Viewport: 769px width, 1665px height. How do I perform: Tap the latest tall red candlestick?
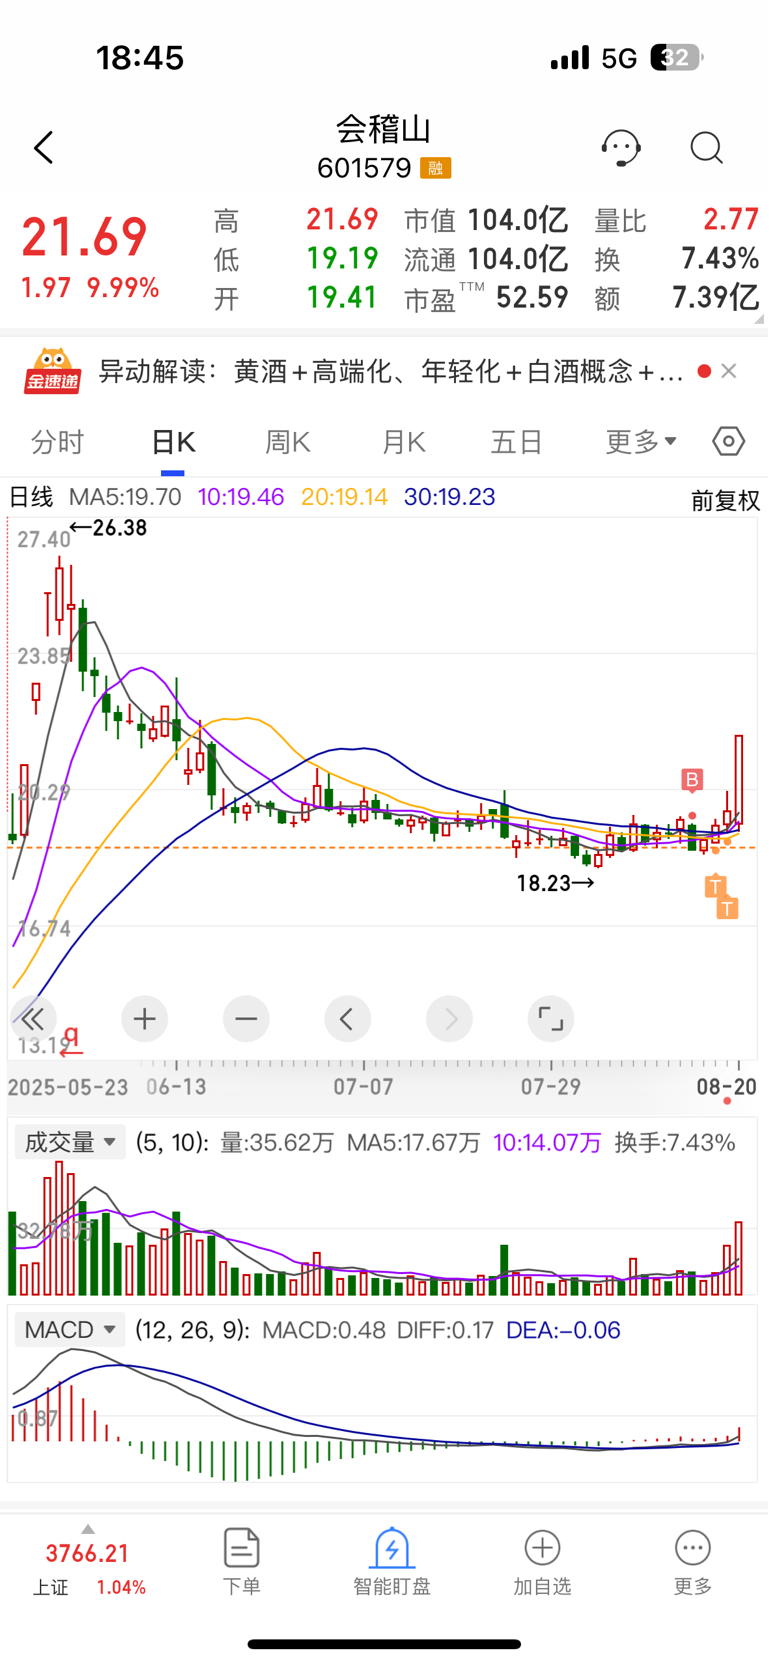pyautogui.click(x=739, y=780)
